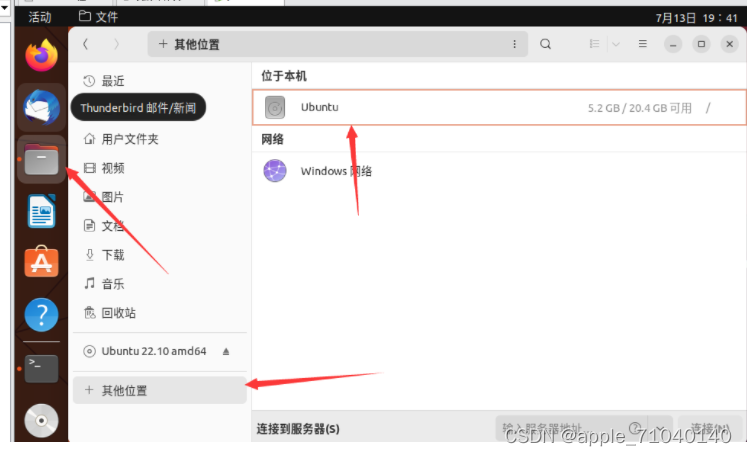Close the Files window
The height and width of the screenshot is (456, 747).
coord(729,44)
